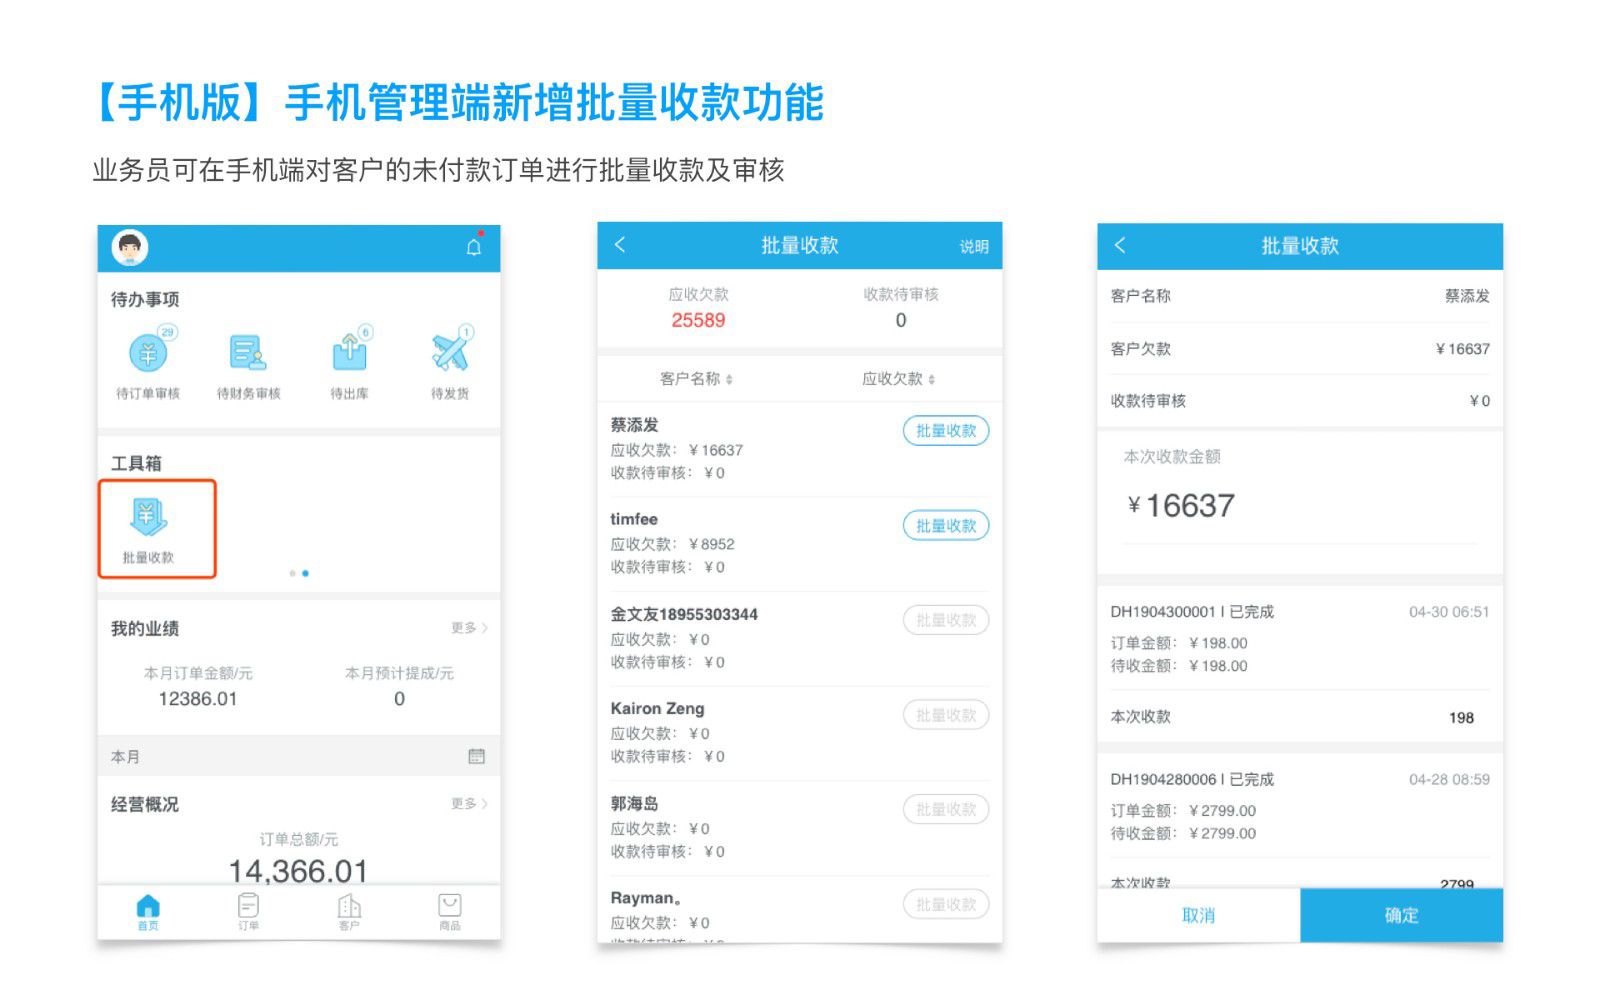Expand 更多 next to 我的业绩
Viewport: 1600px width, 1000px height.
[x=468, y=628]
